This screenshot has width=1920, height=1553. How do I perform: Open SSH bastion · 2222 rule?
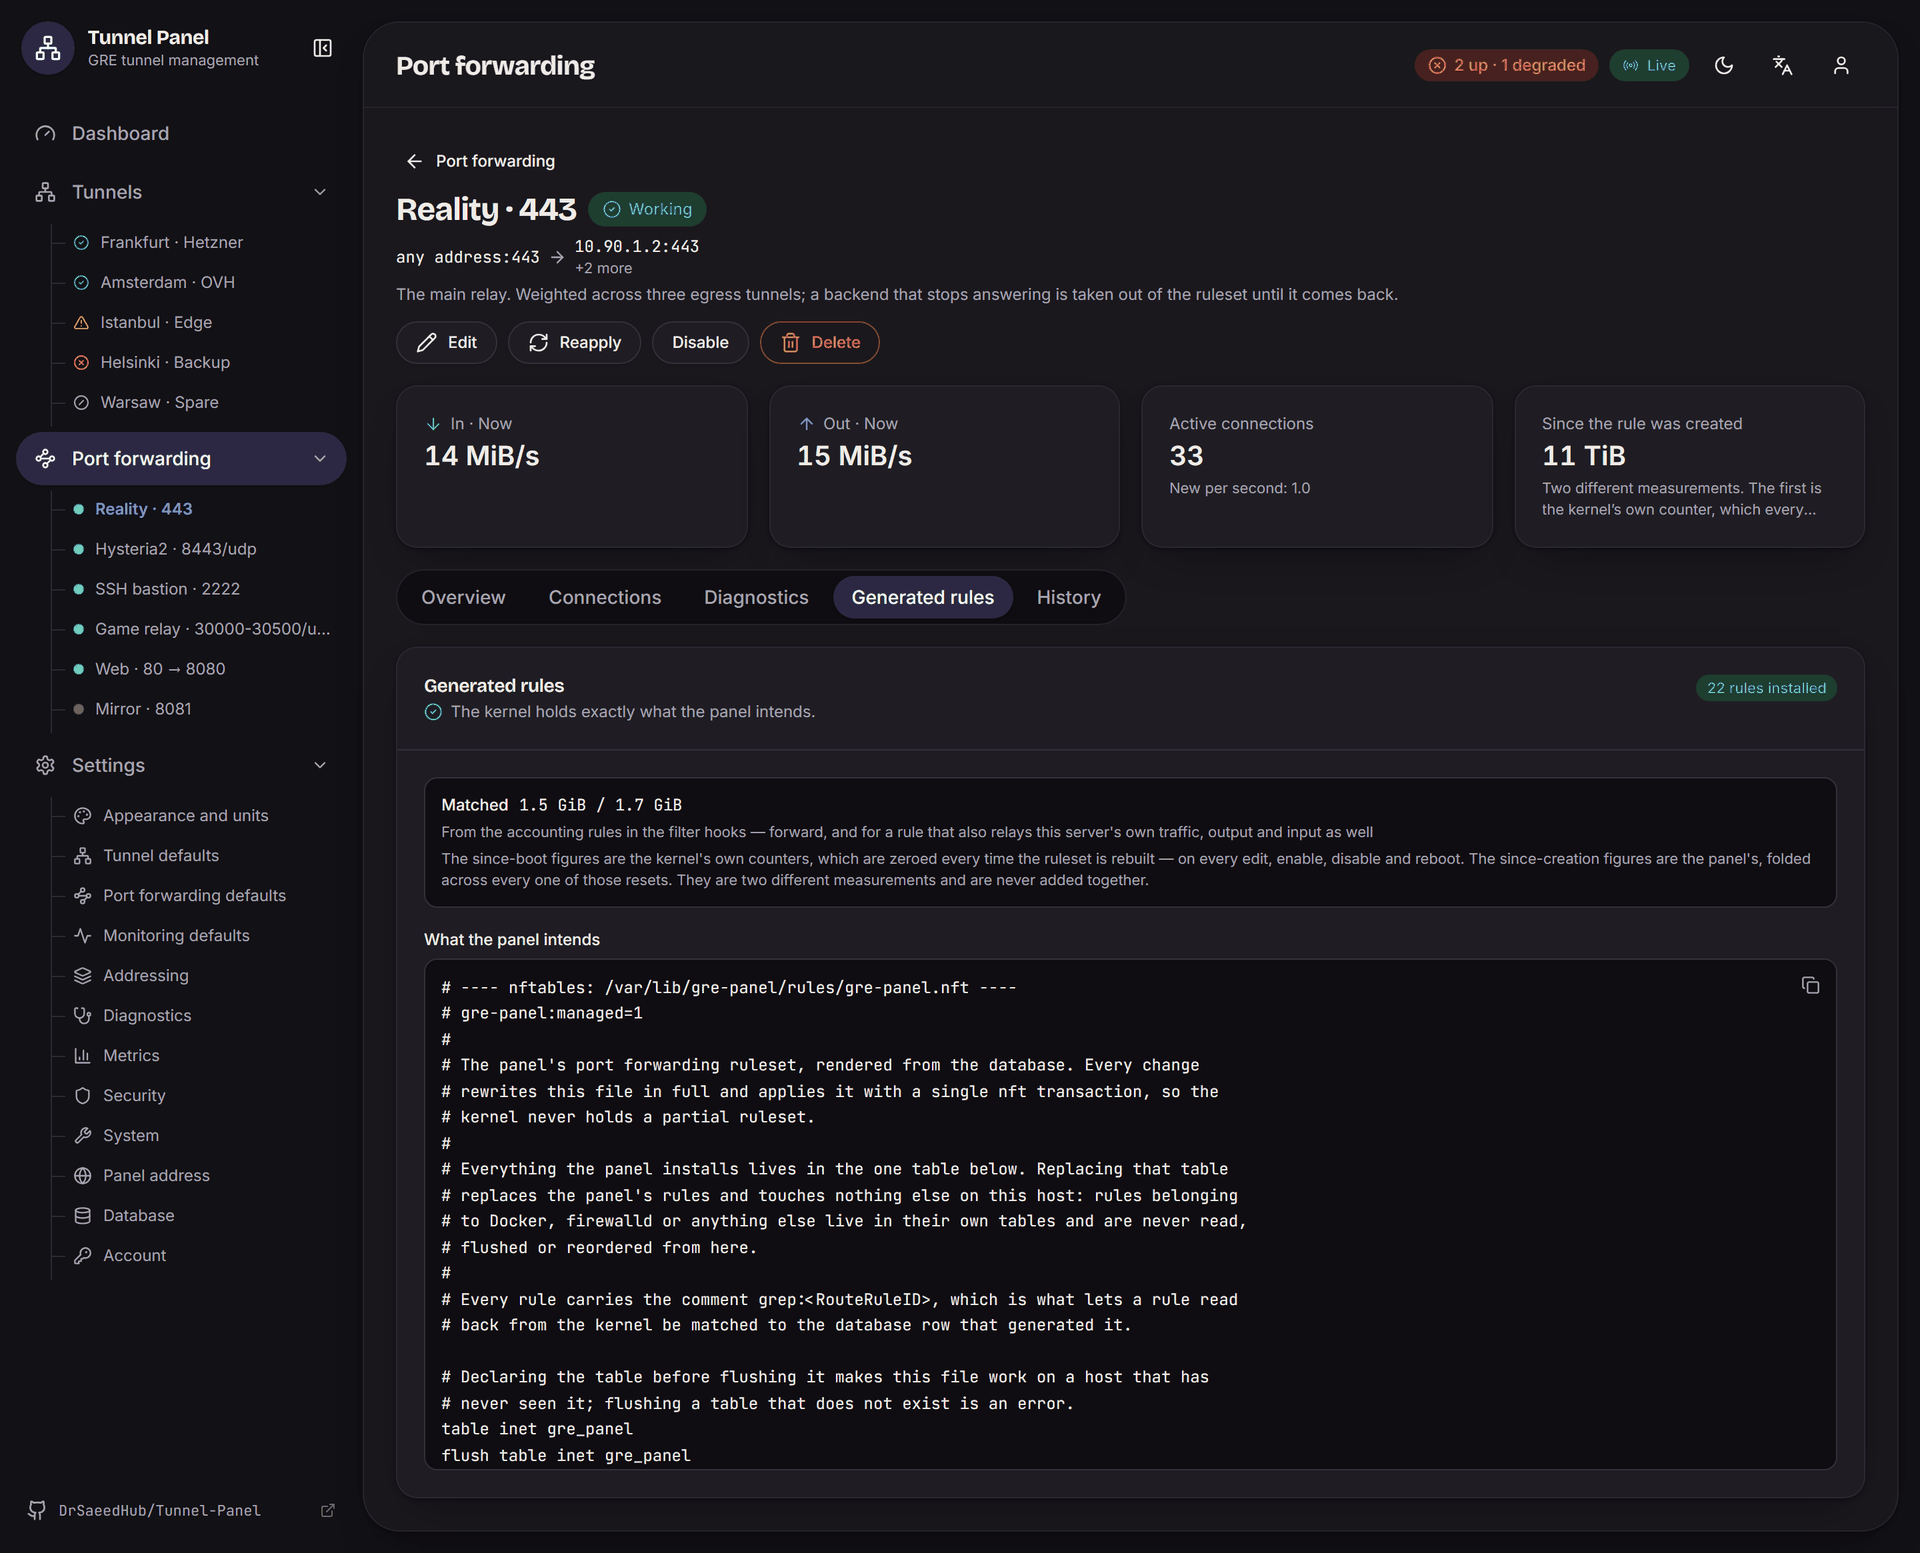click(x=167, y=589)
